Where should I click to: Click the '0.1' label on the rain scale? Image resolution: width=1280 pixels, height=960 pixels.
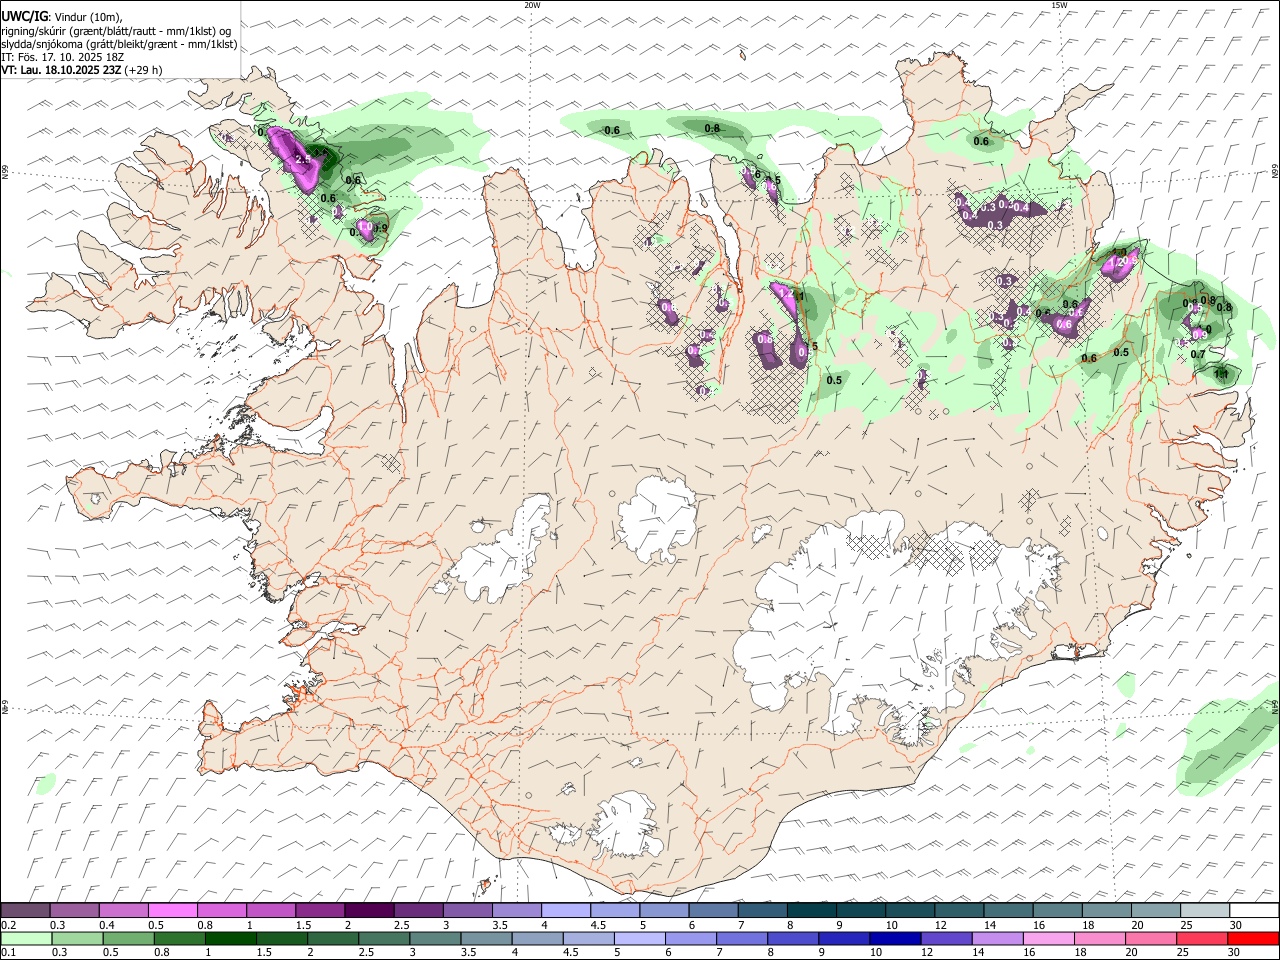[x=8, y=952]
